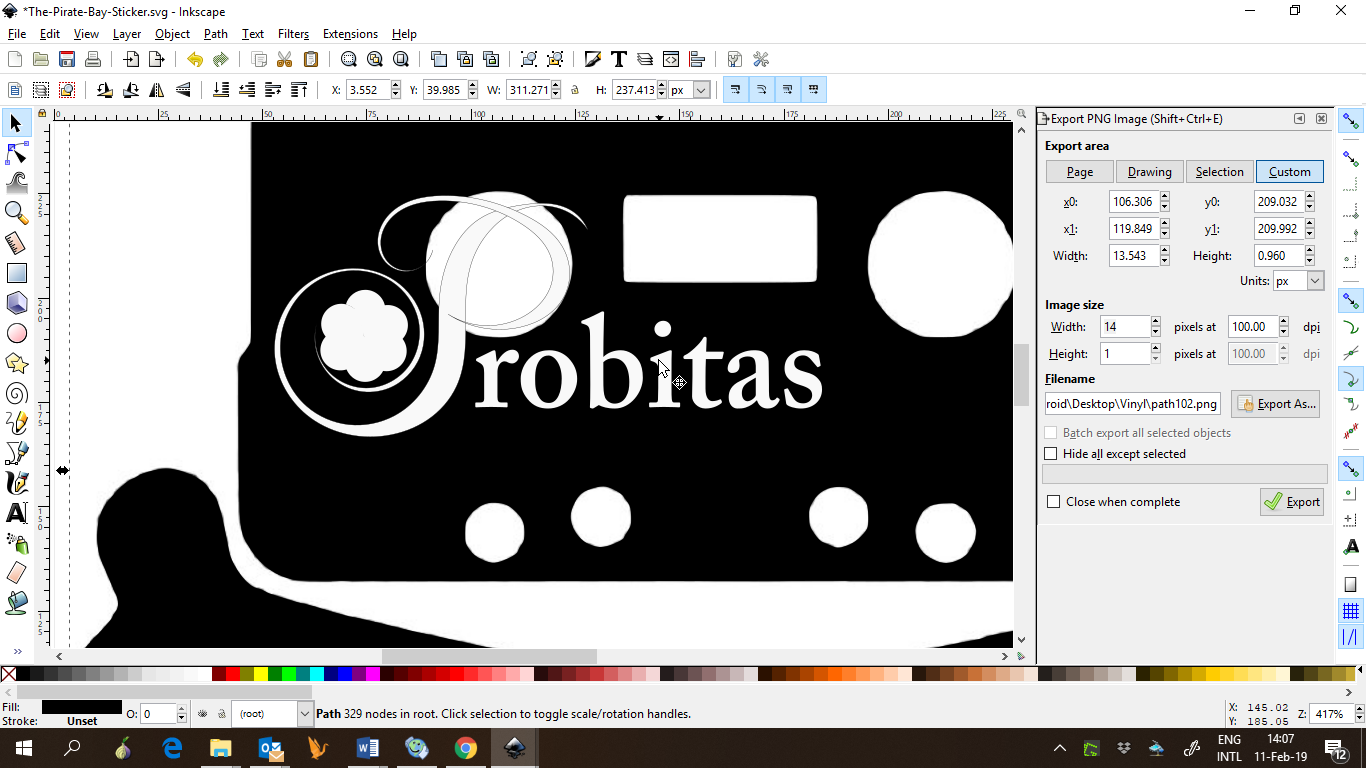
Task: Pick the Spiral tool
Action: 16,393
